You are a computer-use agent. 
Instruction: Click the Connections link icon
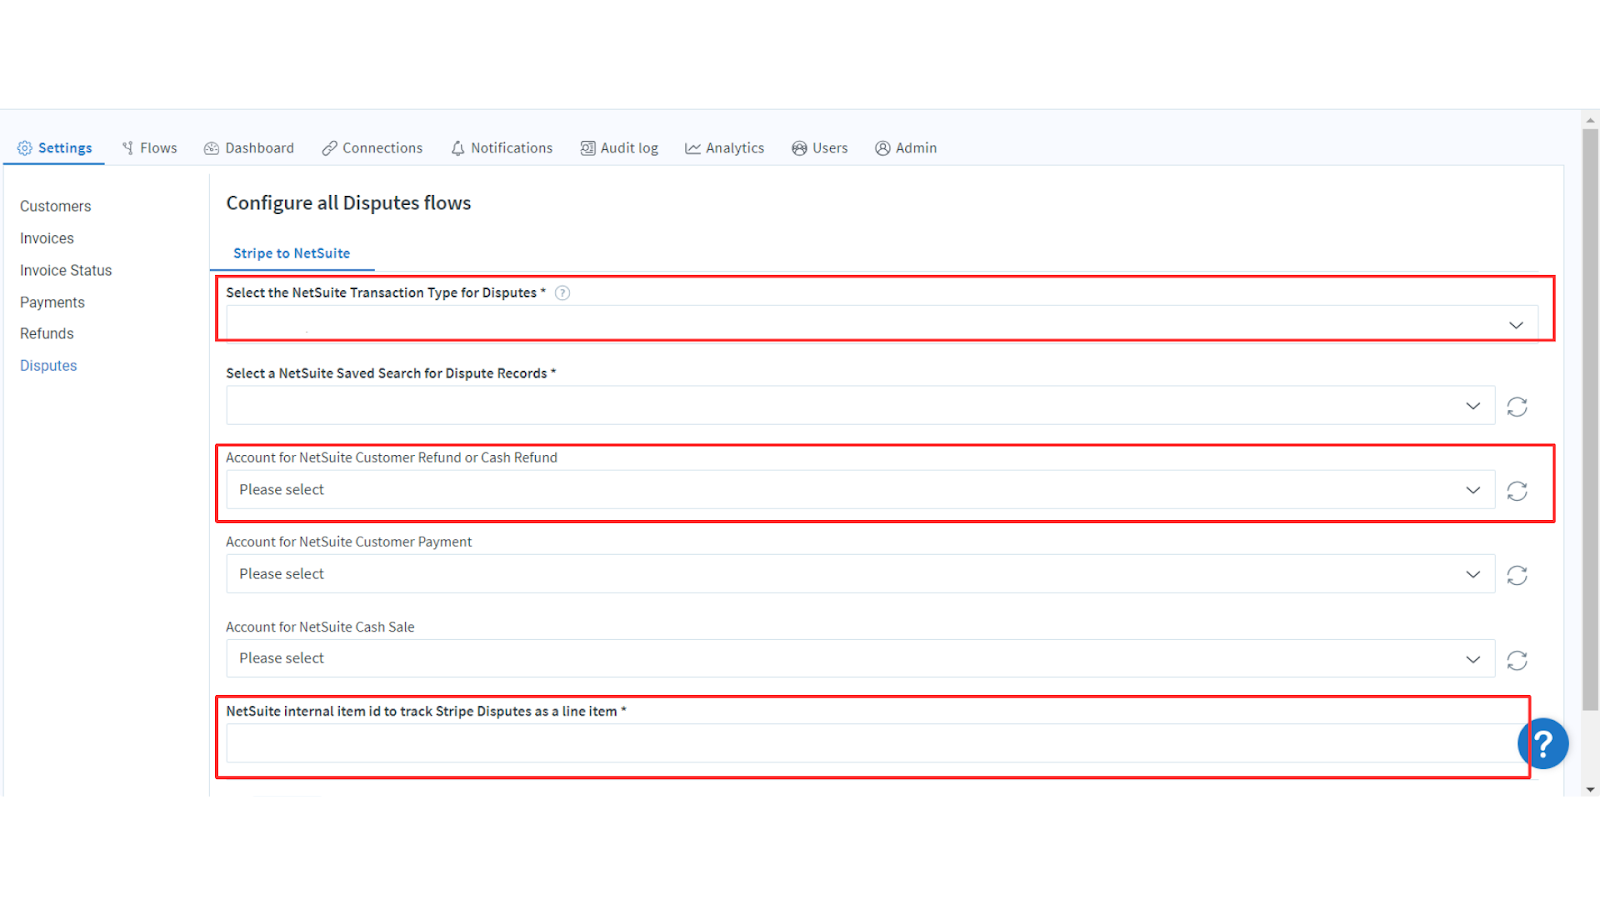[329, 148]
